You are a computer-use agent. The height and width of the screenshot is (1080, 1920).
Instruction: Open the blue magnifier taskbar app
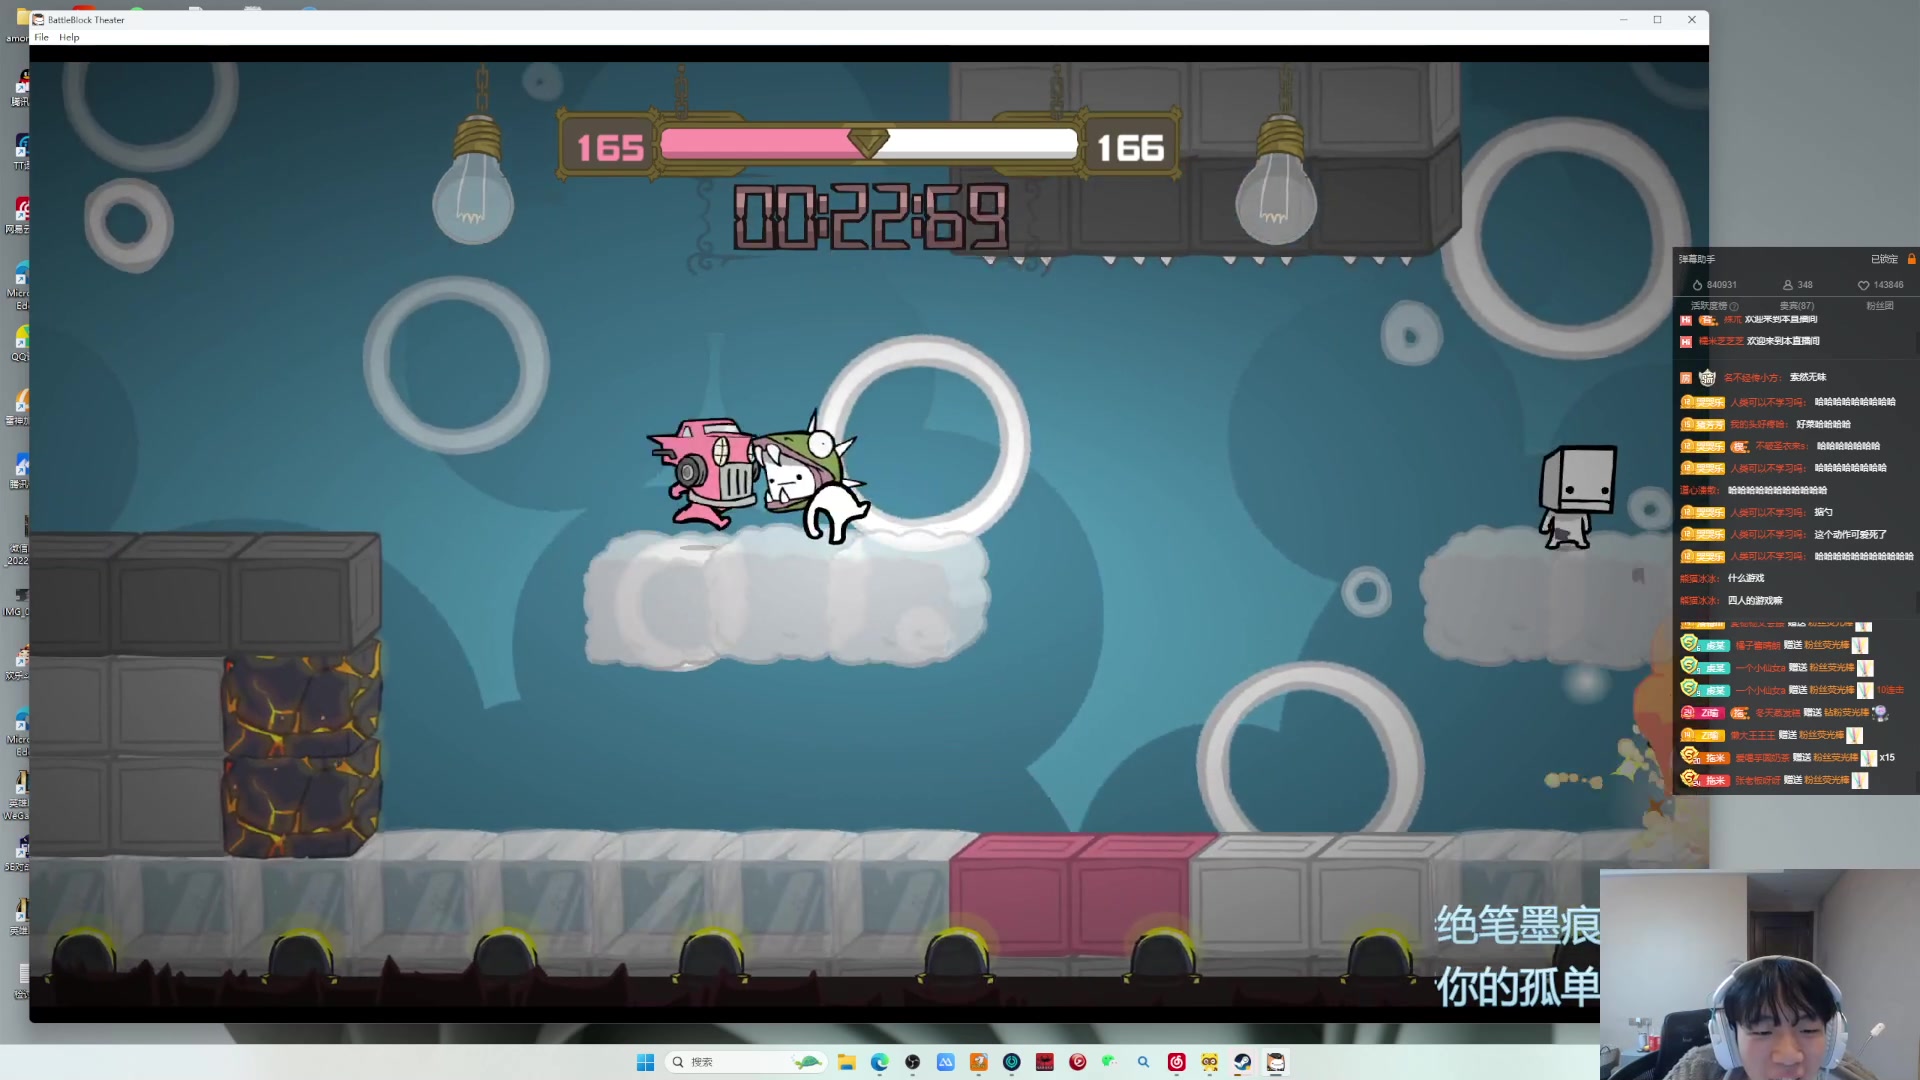[x=1143, y=1062]
